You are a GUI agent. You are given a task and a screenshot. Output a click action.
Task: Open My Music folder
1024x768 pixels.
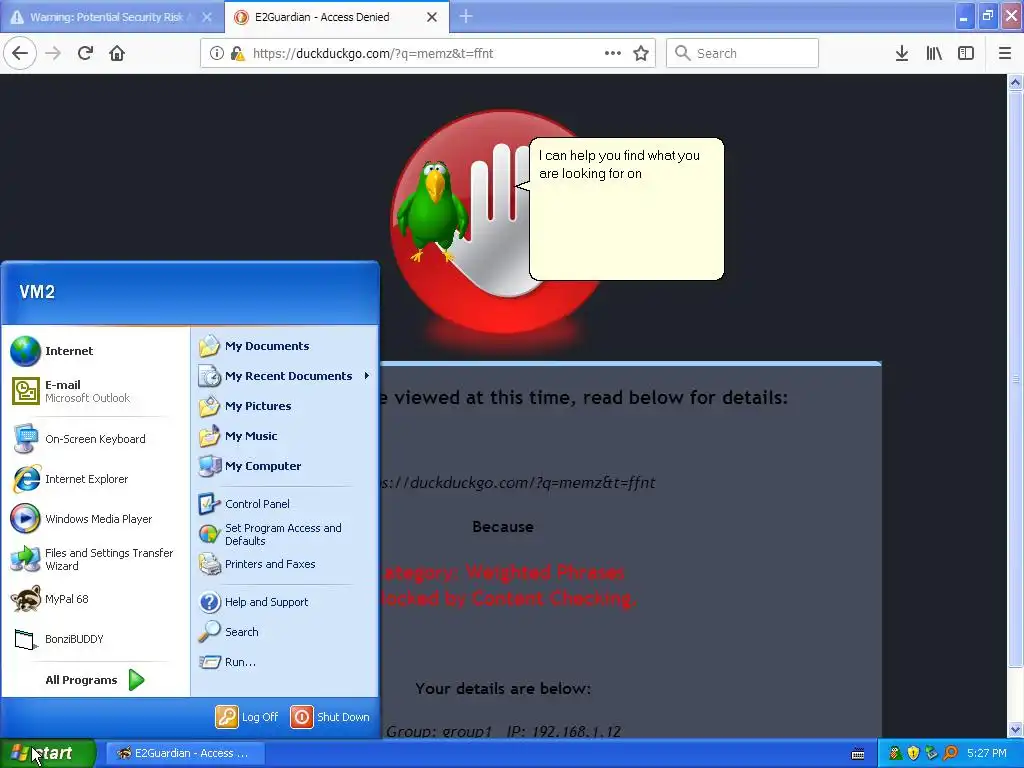[285, 436]
